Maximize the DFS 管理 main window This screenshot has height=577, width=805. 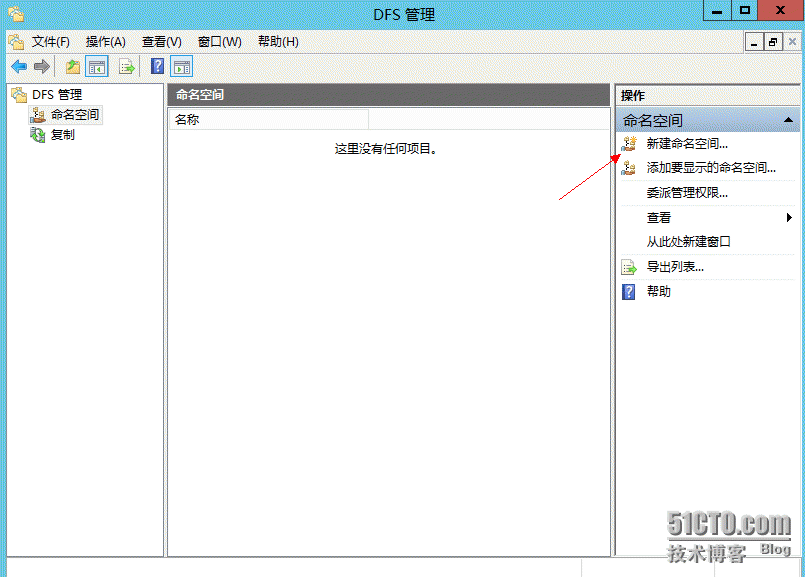pyautogui.click(x=744, y=10)
